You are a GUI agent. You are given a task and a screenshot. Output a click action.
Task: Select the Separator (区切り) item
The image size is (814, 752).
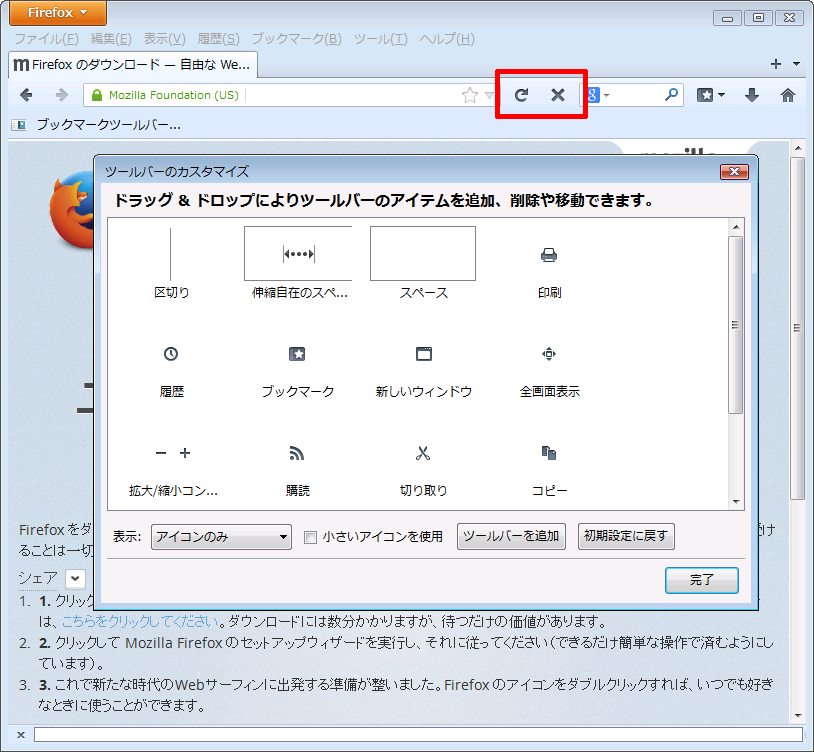click(x=171, y=263)
